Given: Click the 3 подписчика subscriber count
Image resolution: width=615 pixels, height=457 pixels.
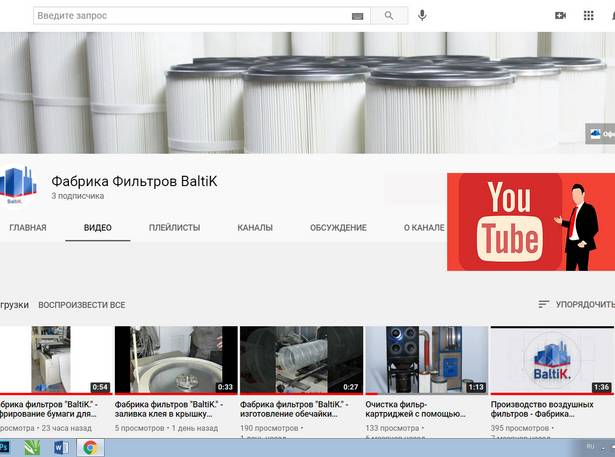Looking at the screenshot, I should click(78, 196).
